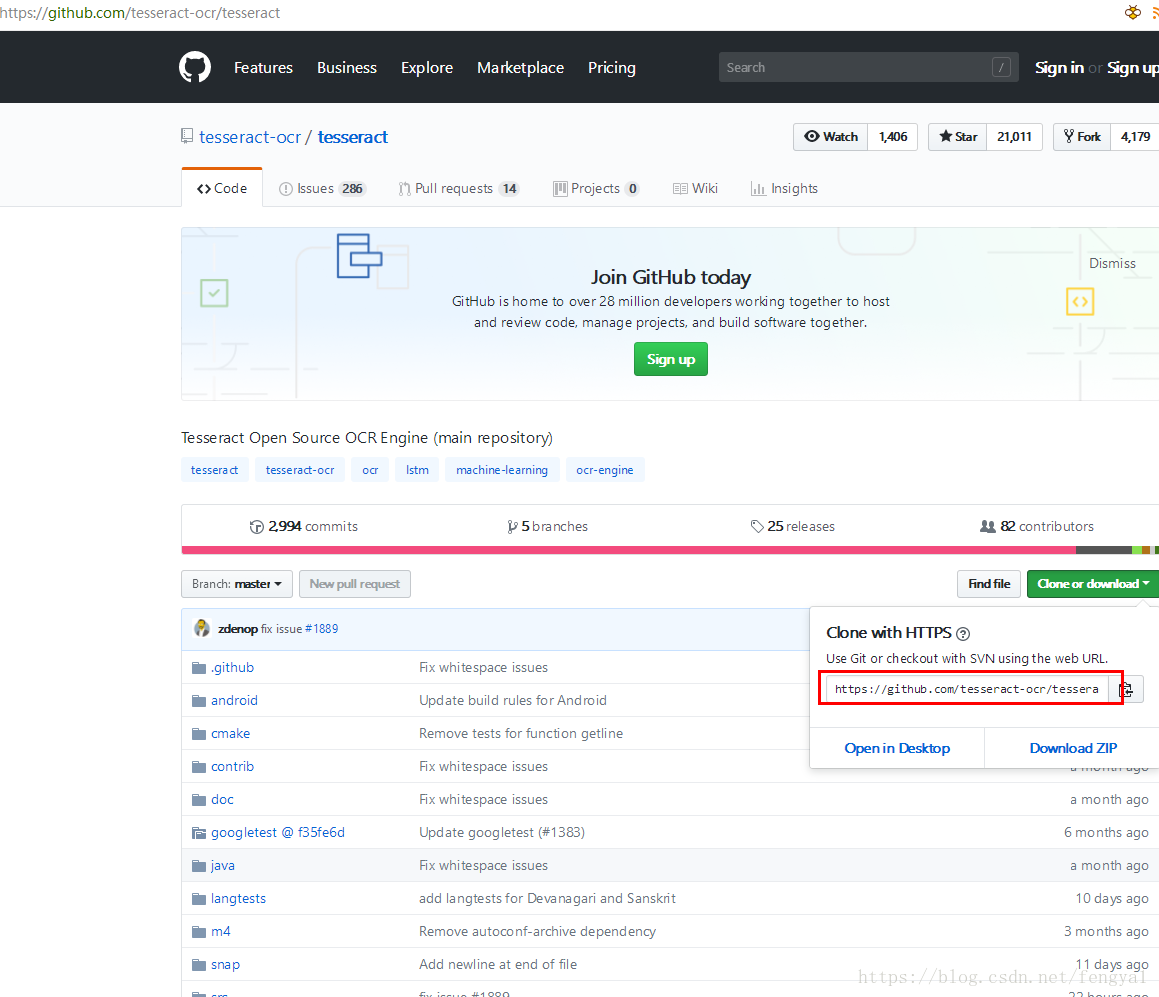Star the tesseract repository

957,137
